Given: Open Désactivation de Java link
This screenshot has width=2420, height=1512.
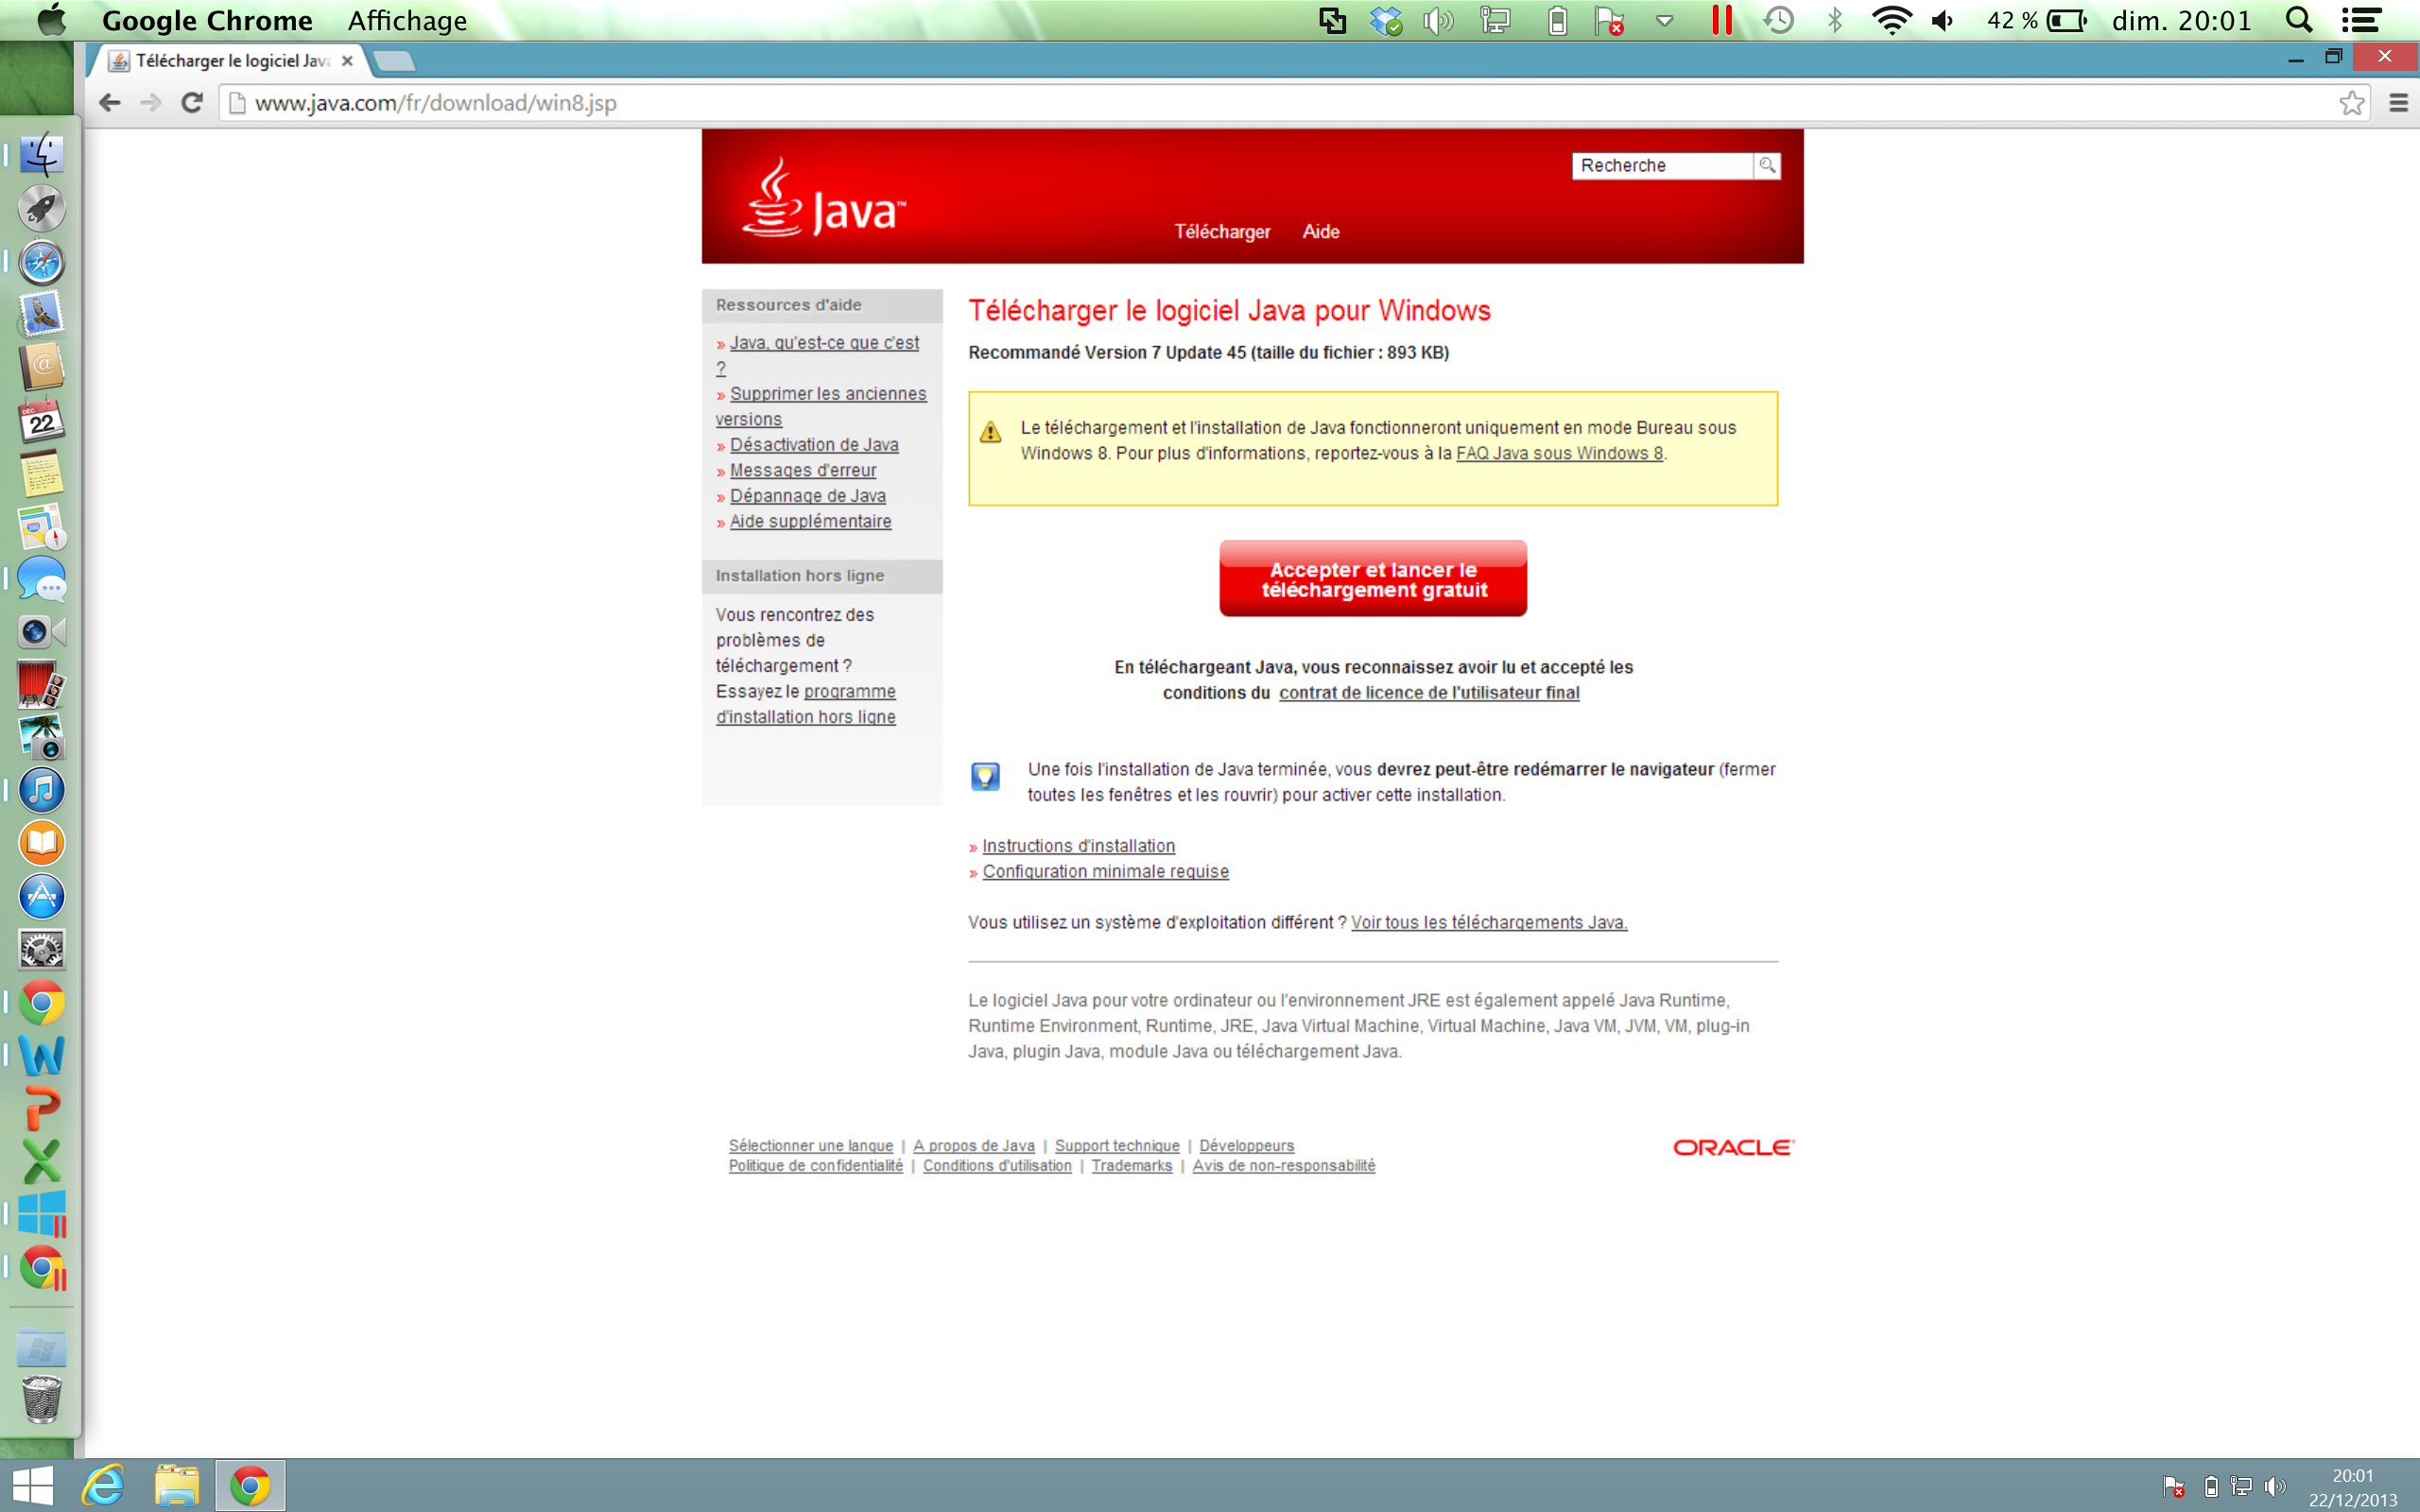Looking at the screenshot, I should (x=814, y=444).
